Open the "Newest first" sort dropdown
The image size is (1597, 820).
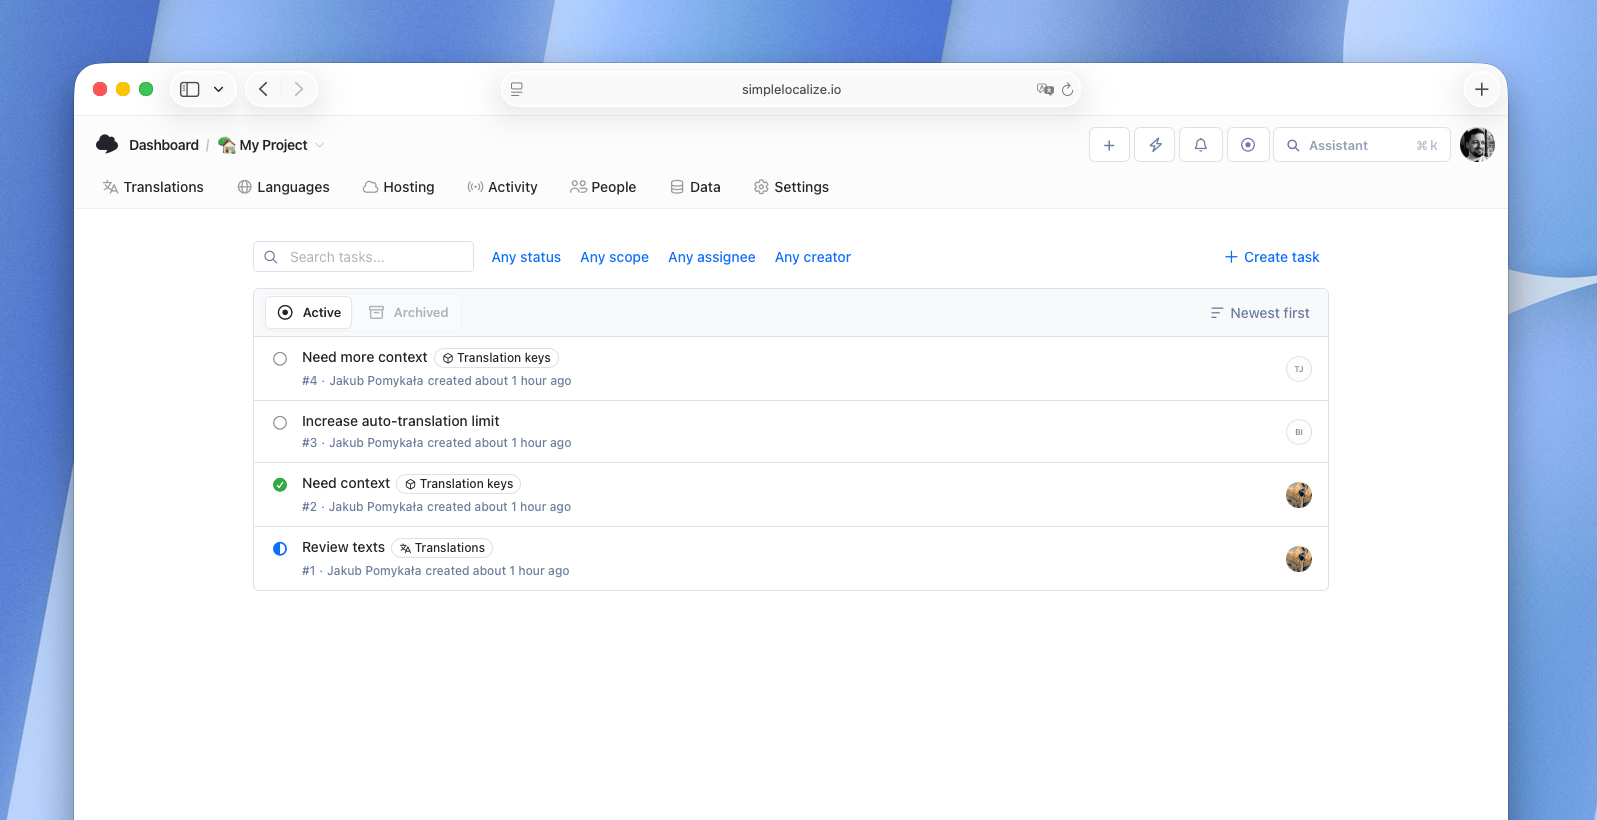1260,313
